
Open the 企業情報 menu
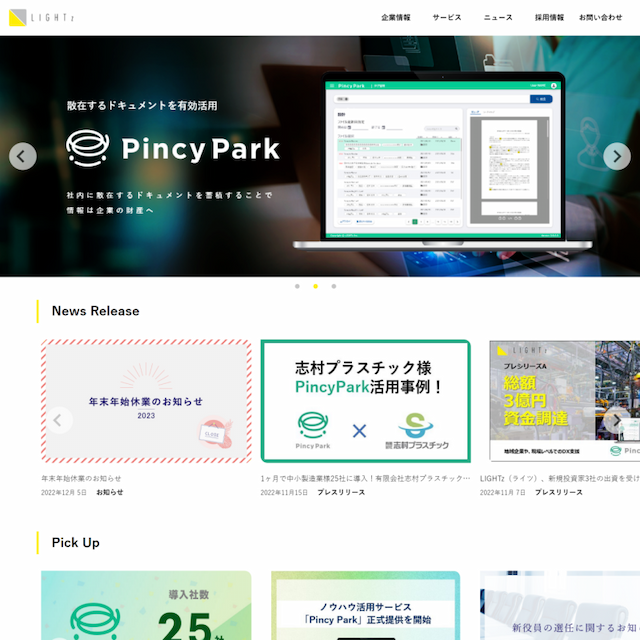tap(396, 18)
